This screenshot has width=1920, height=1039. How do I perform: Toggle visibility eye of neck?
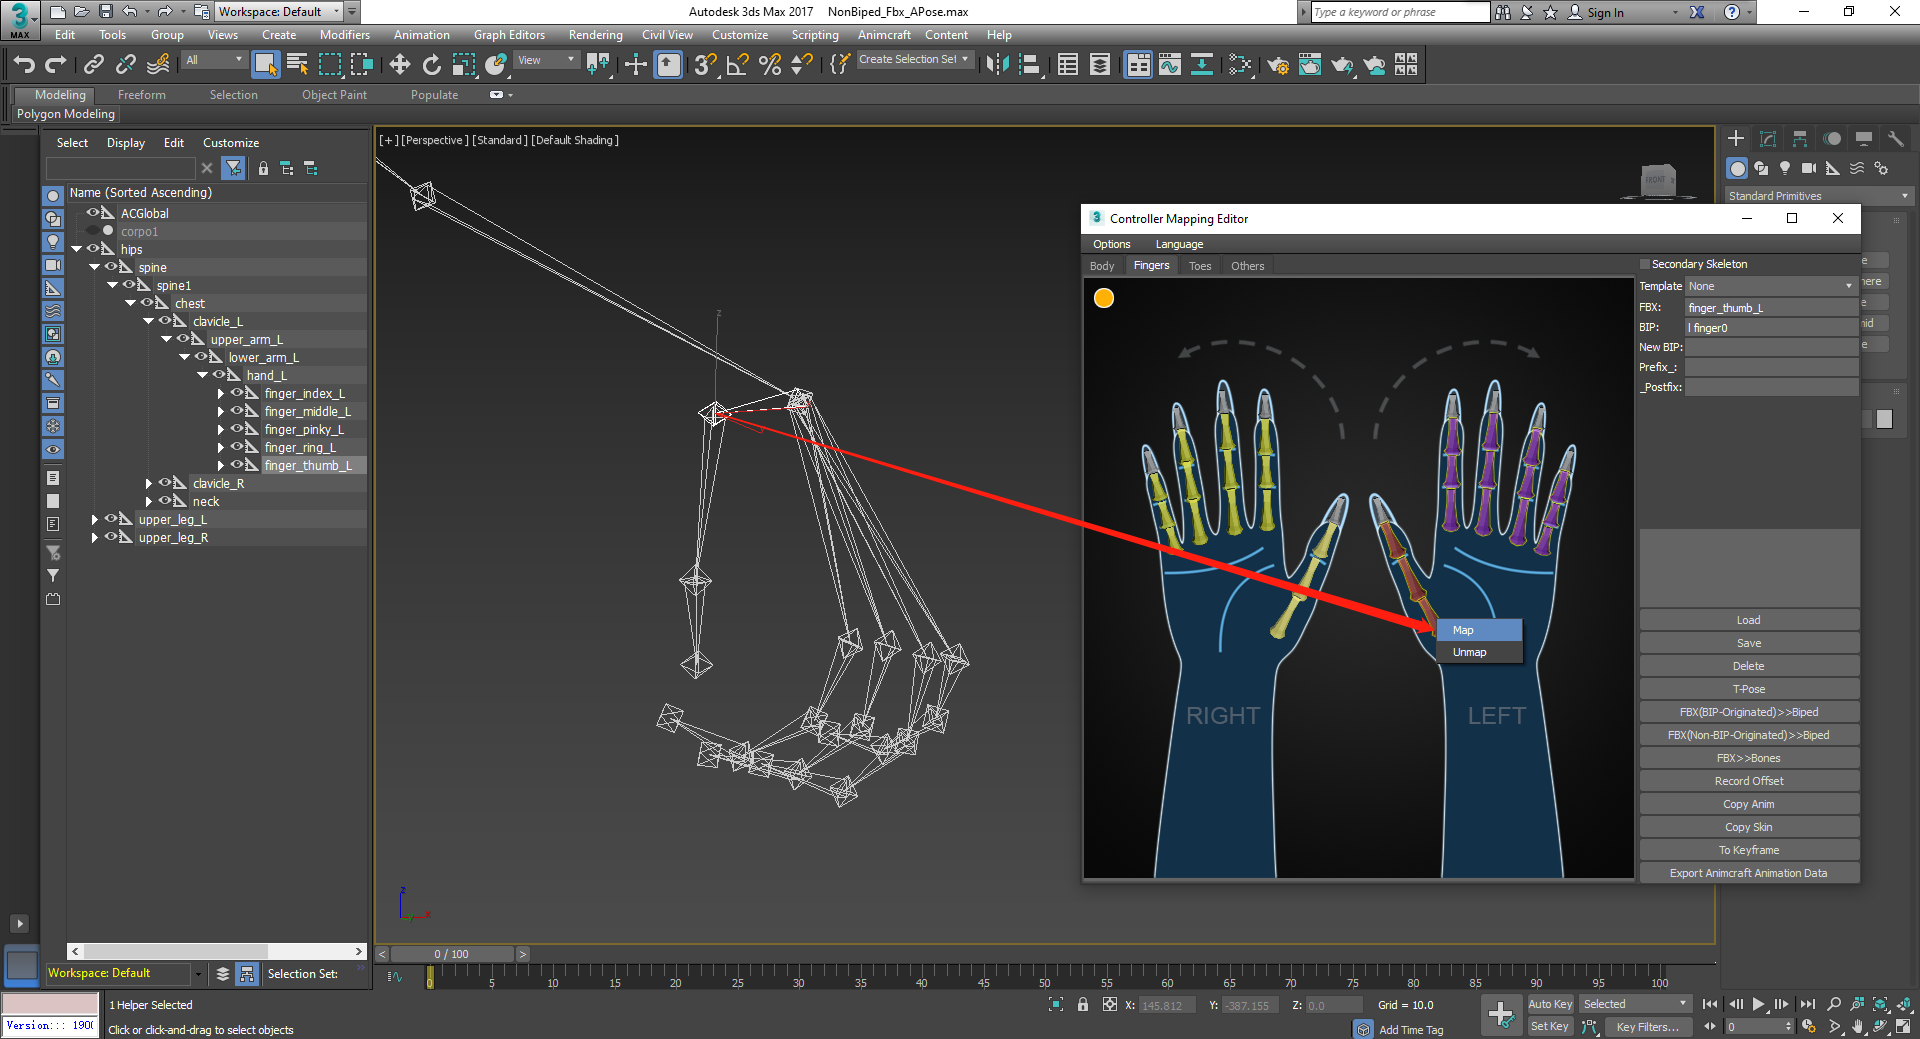tap(164, 501)
